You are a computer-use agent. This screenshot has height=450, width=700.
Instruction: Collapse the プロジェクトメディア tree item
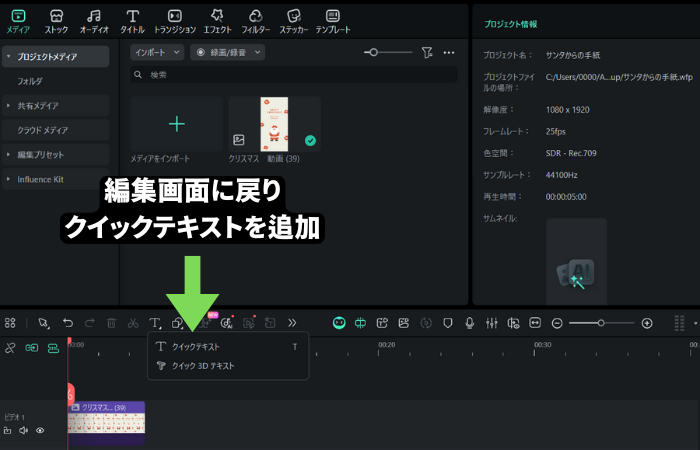tap(8, 57)
